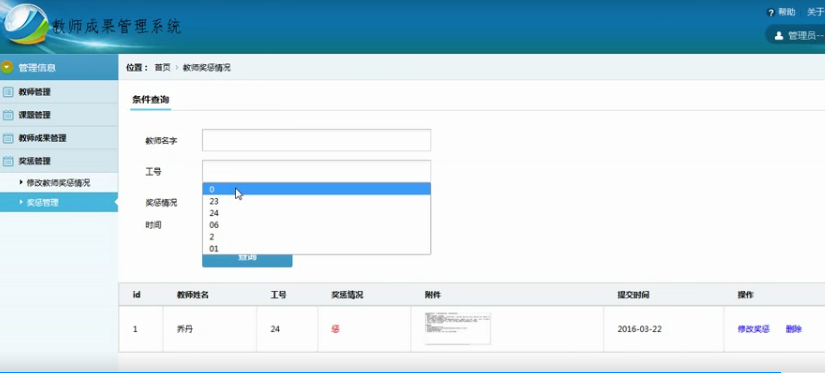Click the 提交时间 column header
Viewport: 825px width, 373px height.
(x=633, y=295)
